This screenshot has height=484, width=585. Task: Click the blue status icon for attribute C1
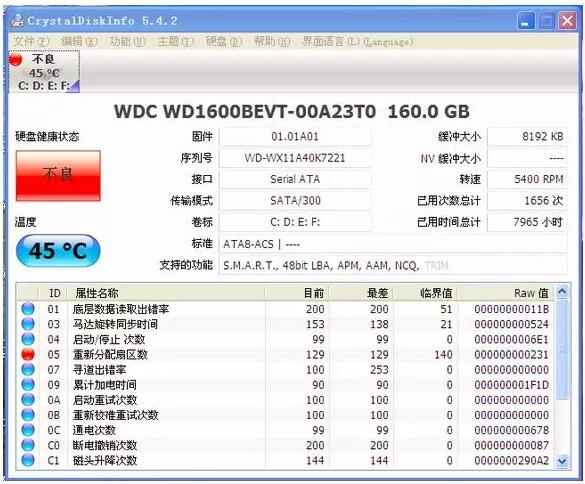28,460
